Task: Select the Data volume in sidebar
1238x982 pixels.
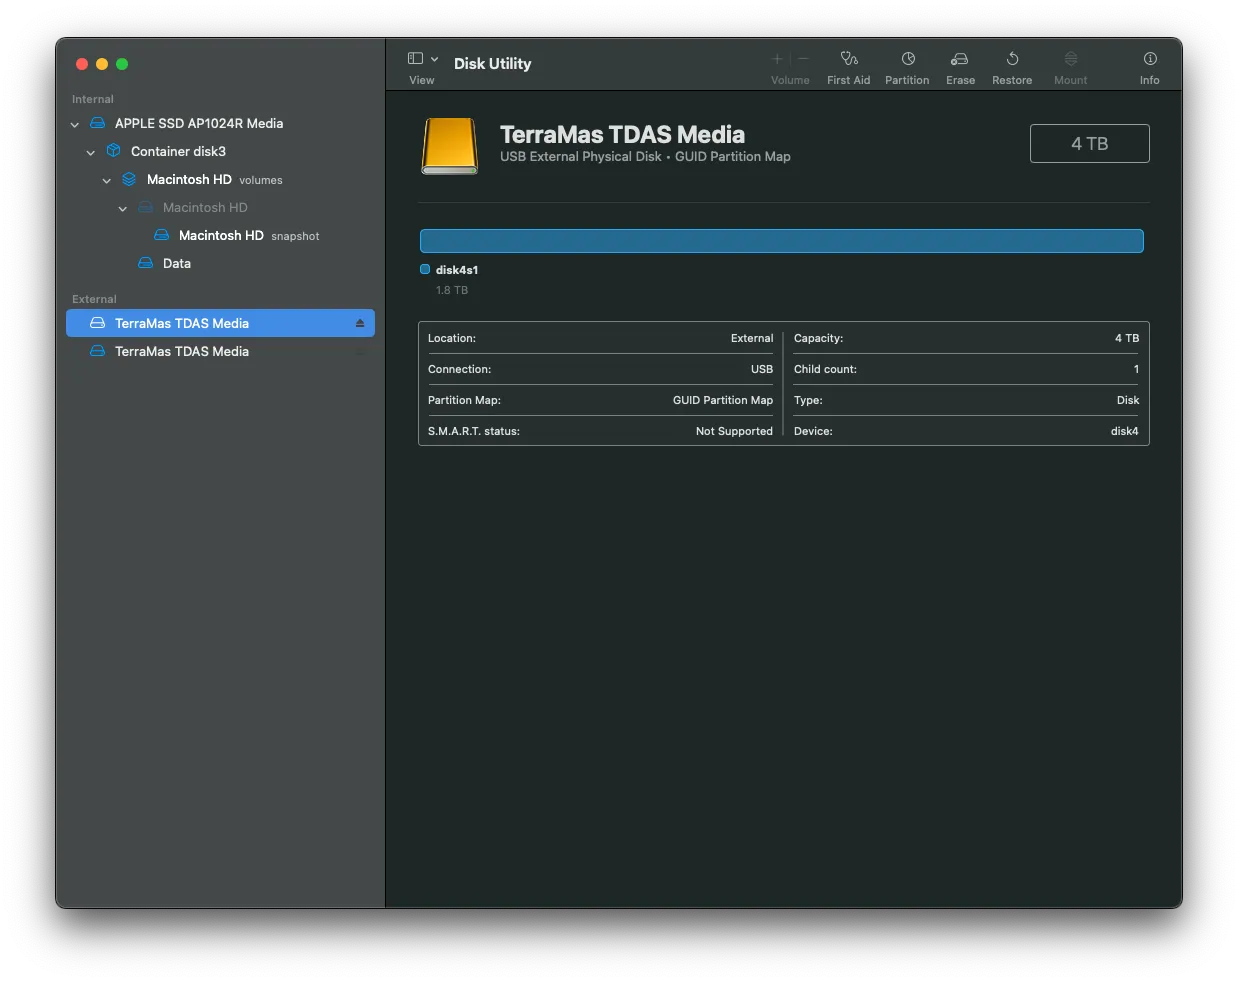Action: tap(177, 263)
